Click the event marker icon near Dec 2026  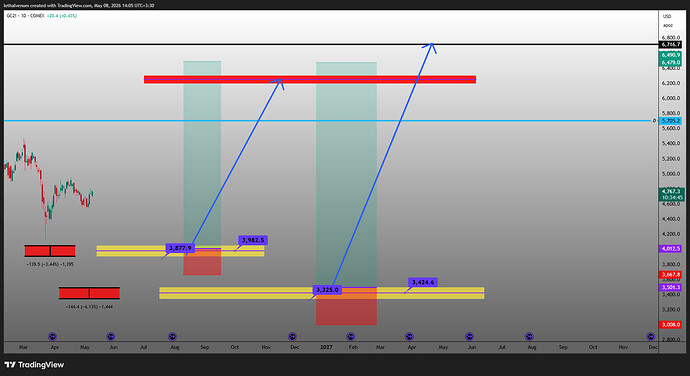pyautogui.click(x=292, y=337)
